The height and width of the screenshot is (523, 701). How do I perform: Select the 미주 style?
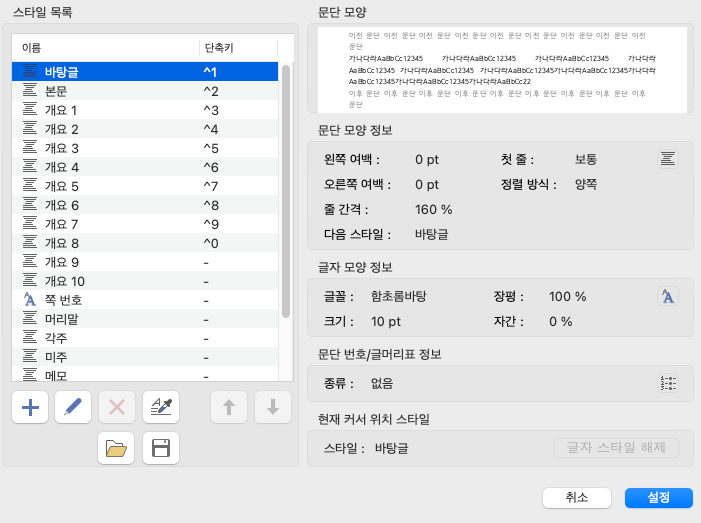tap(145, 357)
